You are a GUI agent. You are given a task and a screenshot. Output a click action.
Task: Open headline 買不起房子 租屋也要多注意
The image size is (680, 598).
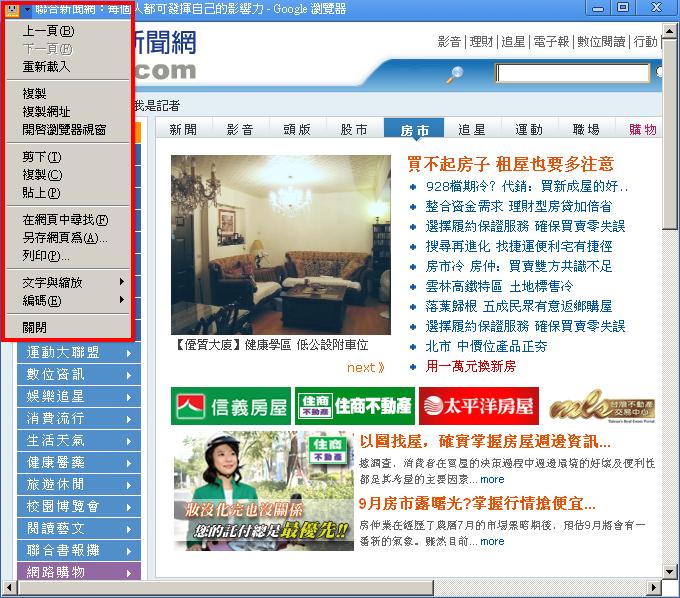[510, 164]
